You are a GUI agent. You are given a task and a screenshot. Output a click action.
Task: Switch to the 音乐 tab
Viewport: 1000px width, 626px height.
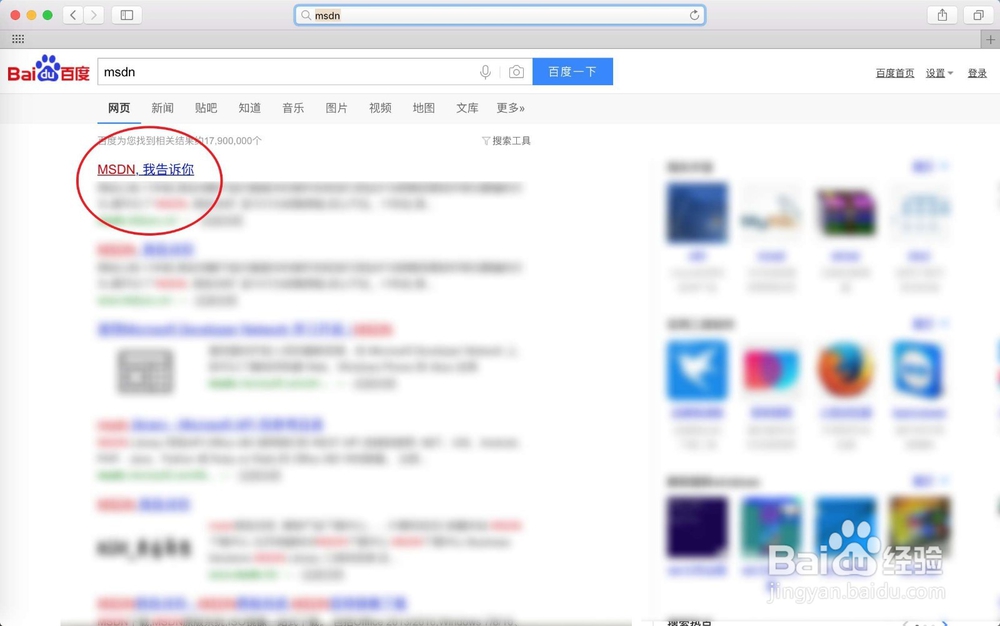click(293, 108)
